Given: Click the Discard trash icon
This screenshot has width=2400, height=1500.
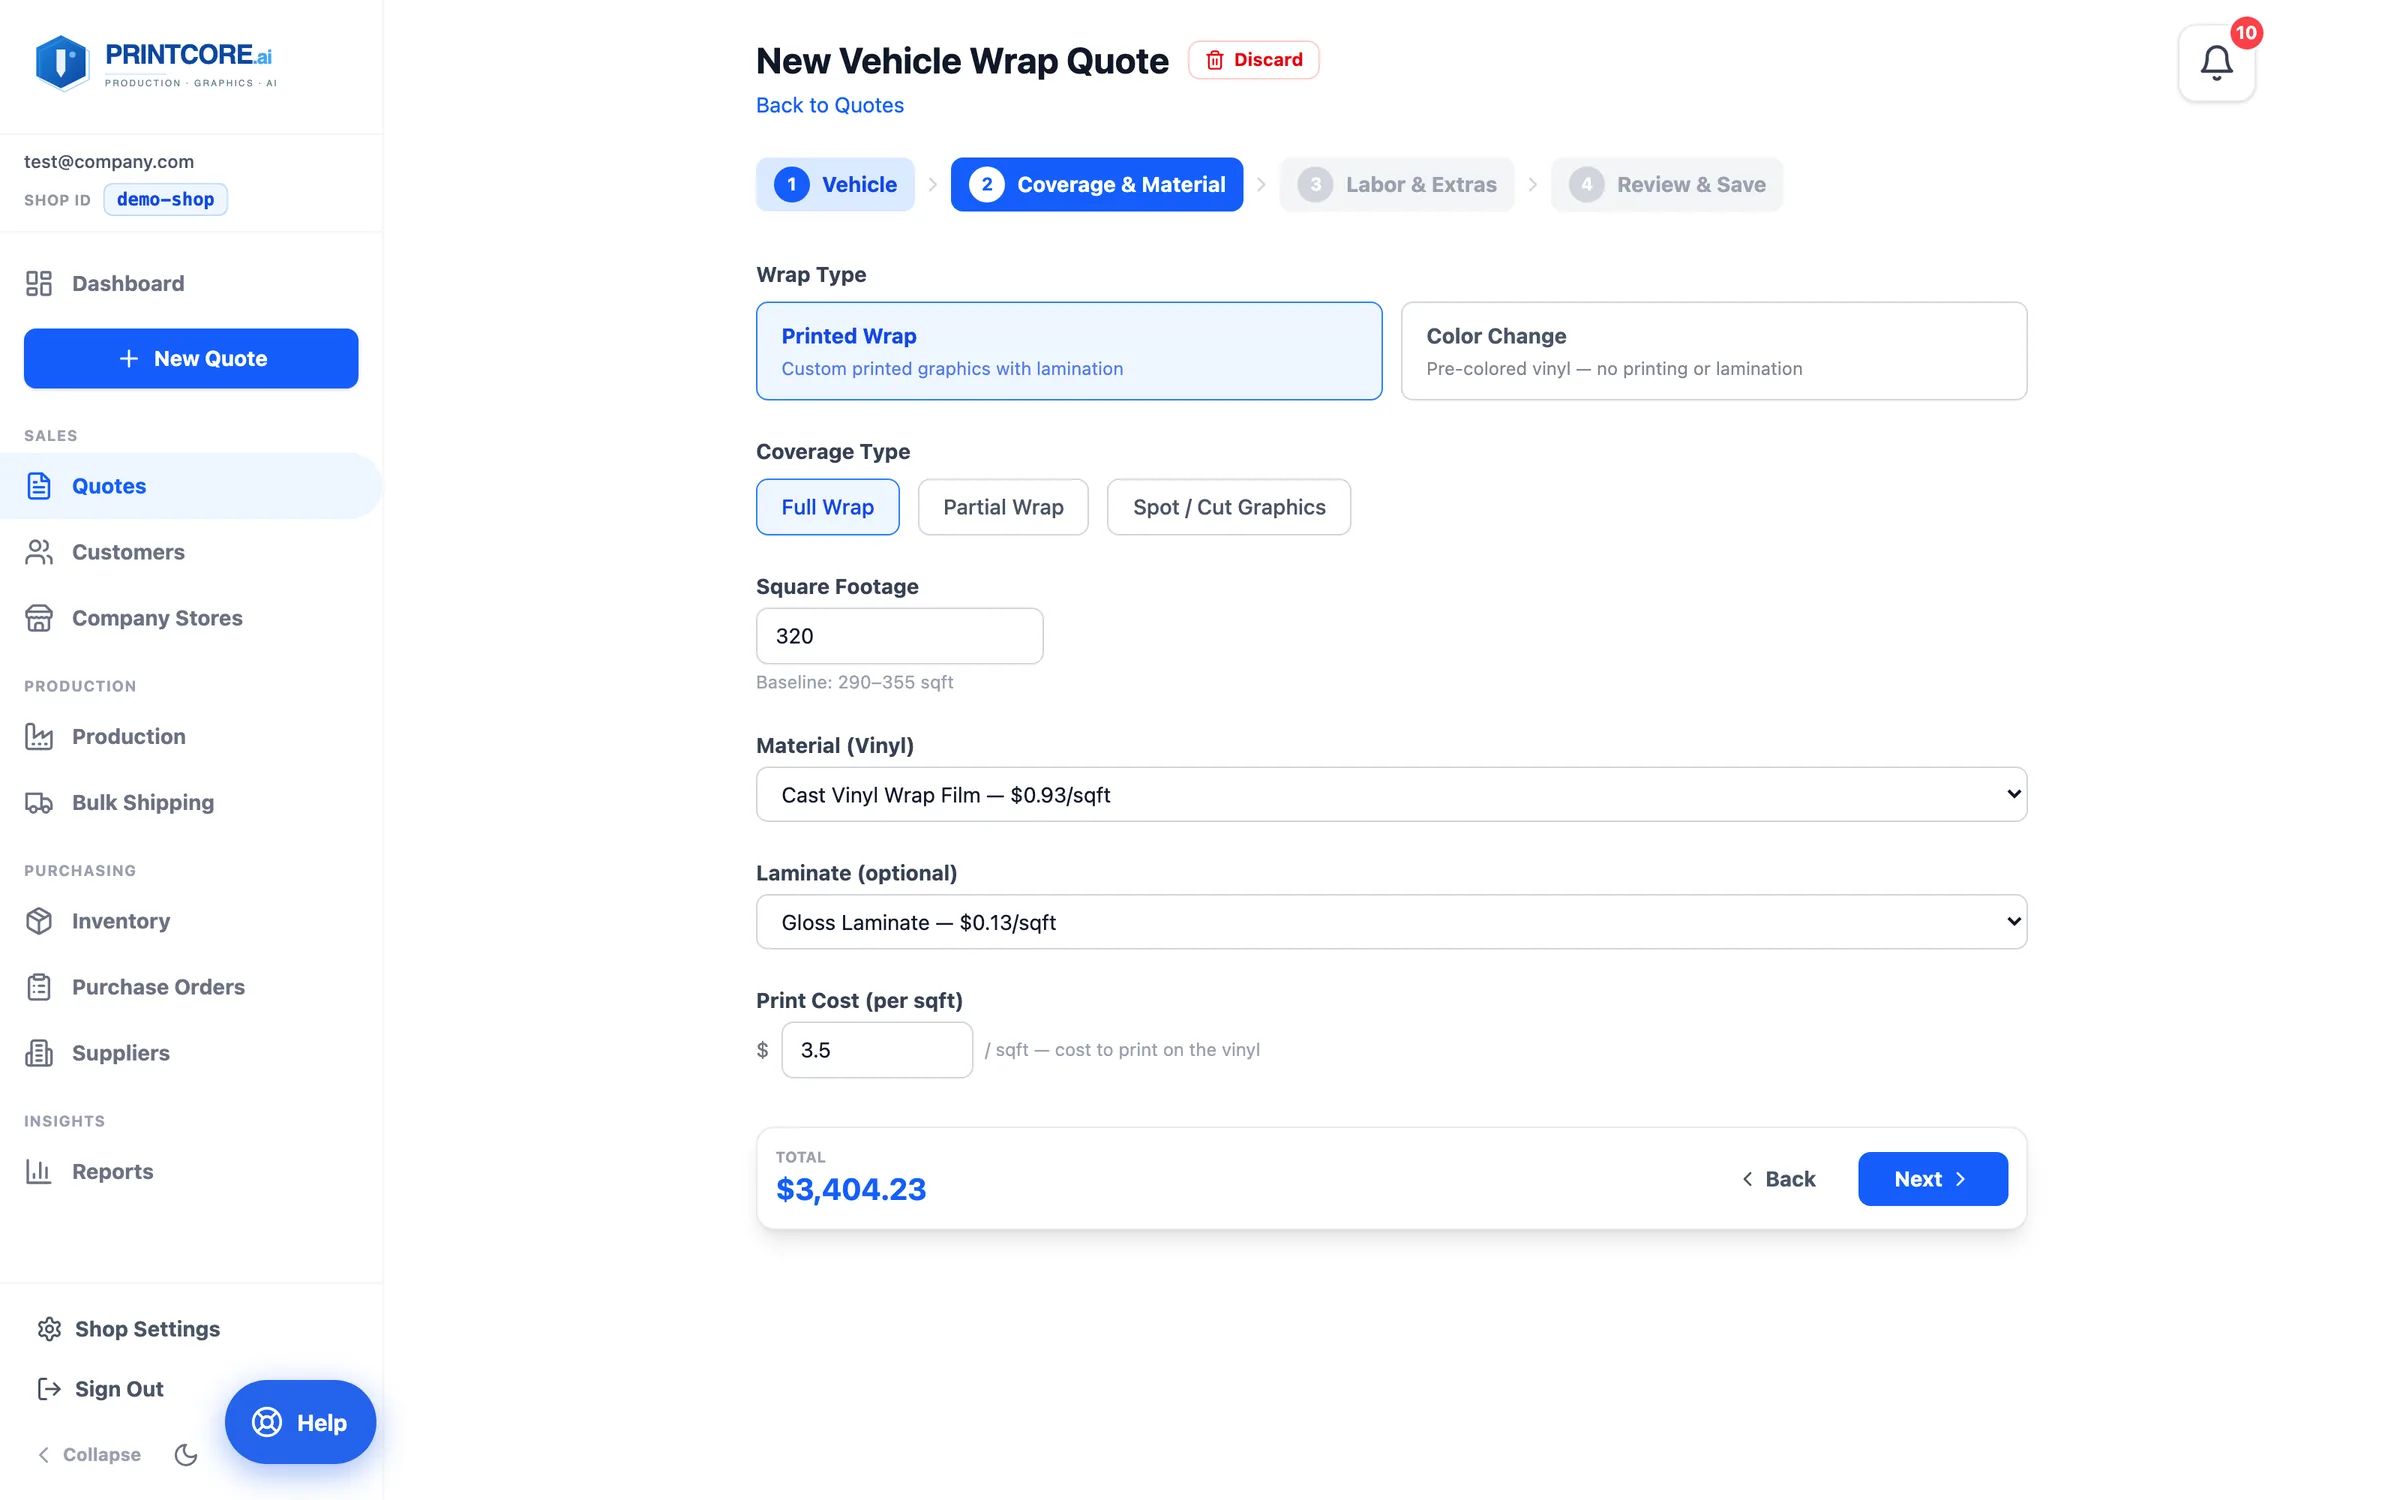Looking at the screenshot, I should pyautogui.click(x=1214, y=60).
